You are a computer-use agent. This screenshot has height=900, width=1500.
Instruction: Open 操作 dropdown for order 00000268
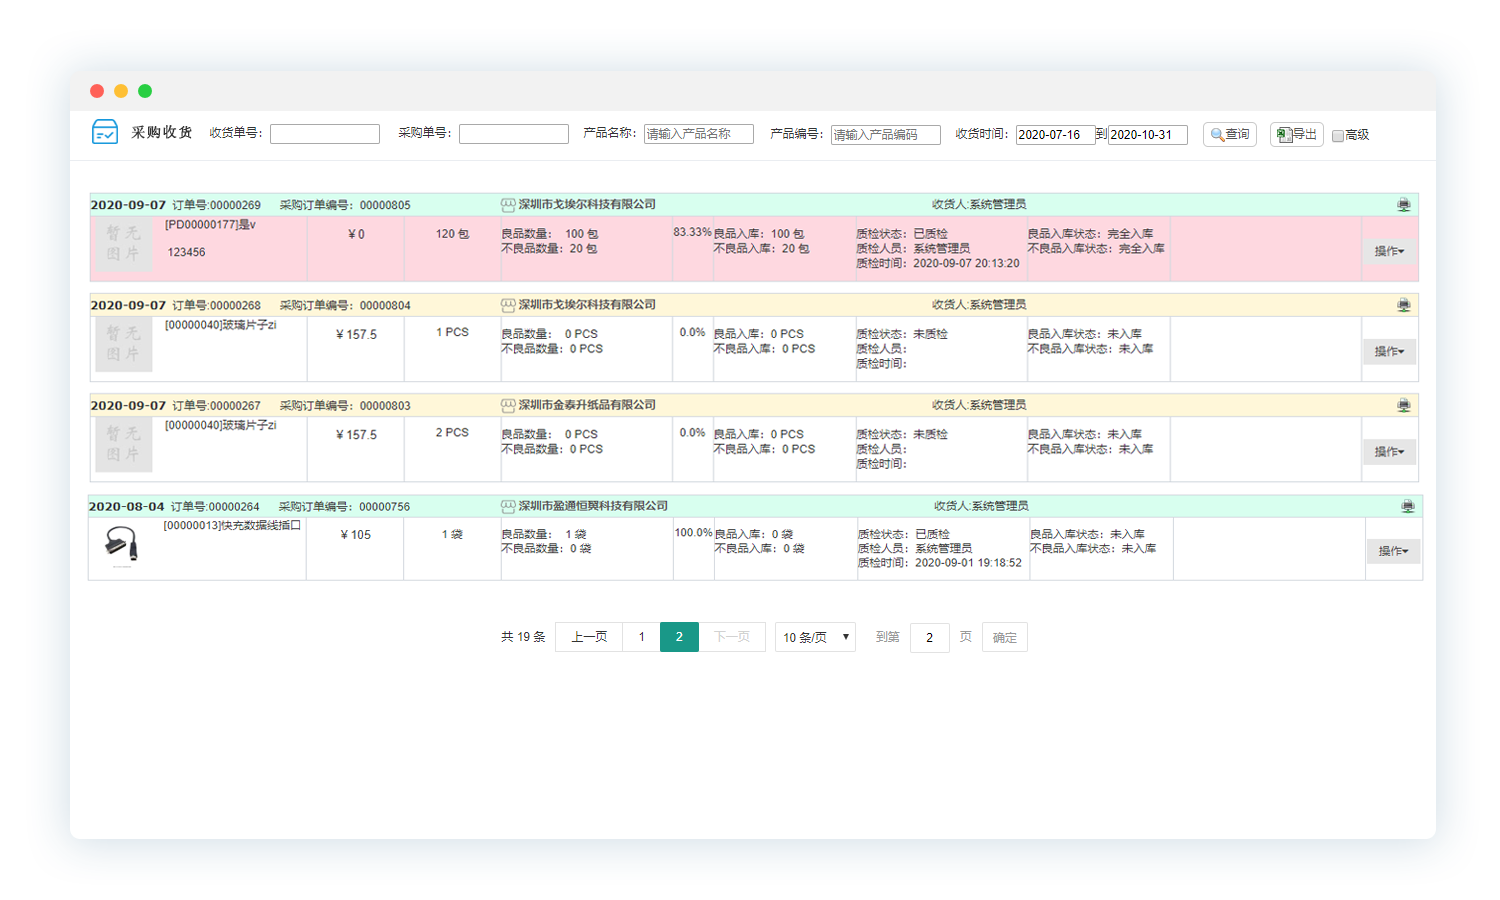coord(1389,351)
